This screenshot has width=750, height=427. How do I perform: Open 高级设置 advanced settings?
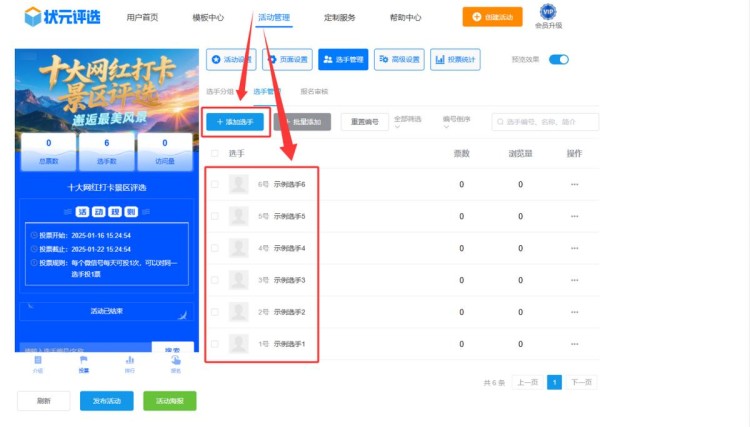coord(399,60)
